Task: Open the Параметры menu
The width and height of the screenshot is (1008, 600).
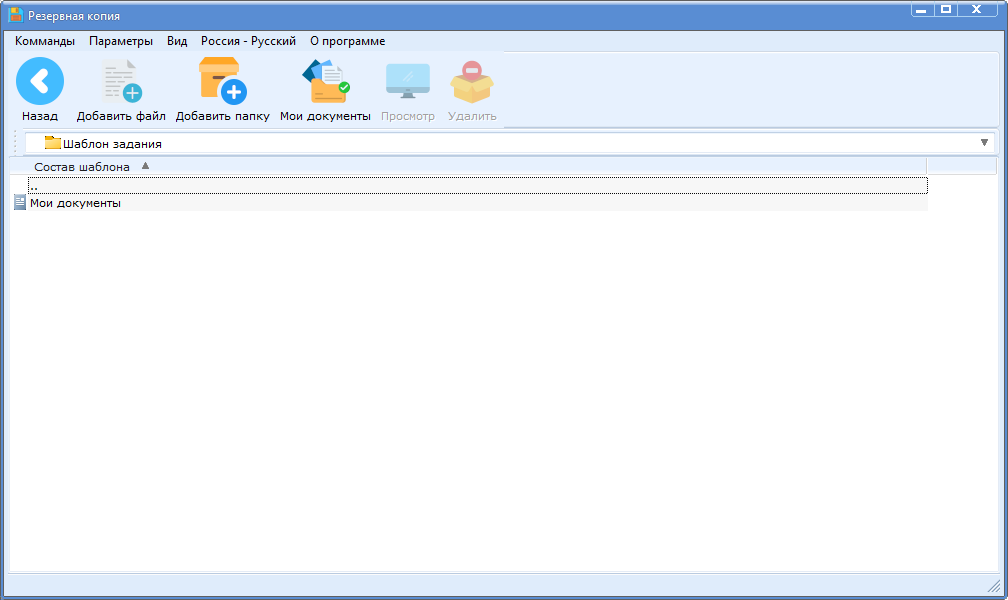Action: pos(121,41)
